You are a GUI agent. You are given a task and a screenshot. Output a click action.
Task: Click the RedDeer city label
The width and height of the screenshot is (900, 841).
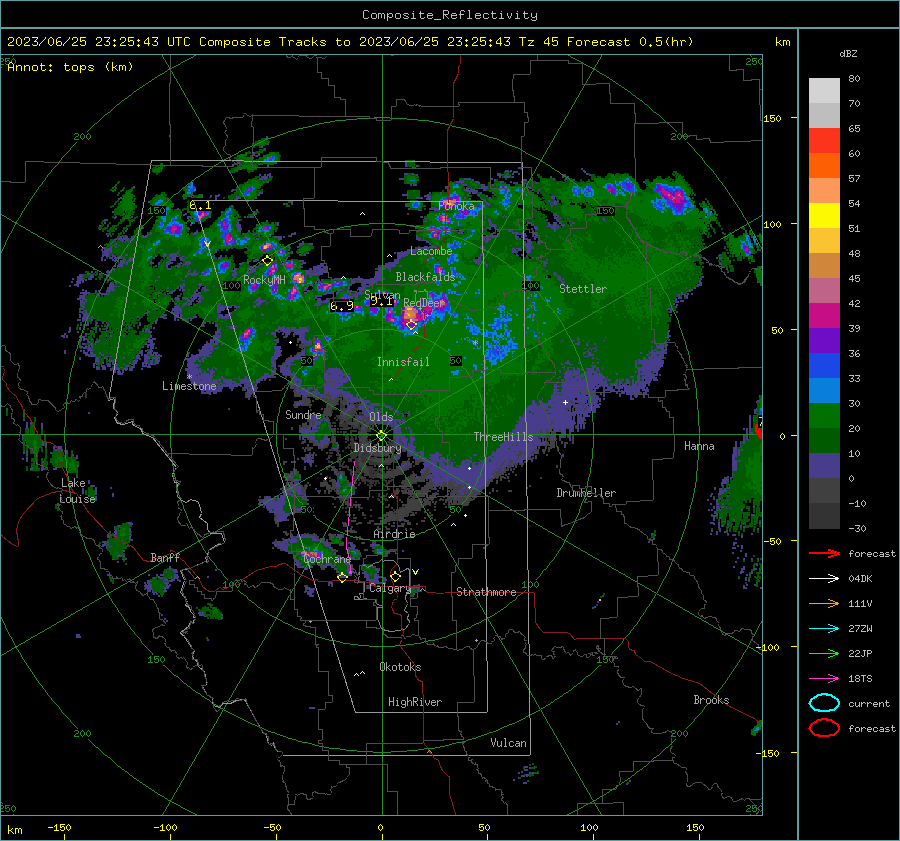click(x=424, y=303)
